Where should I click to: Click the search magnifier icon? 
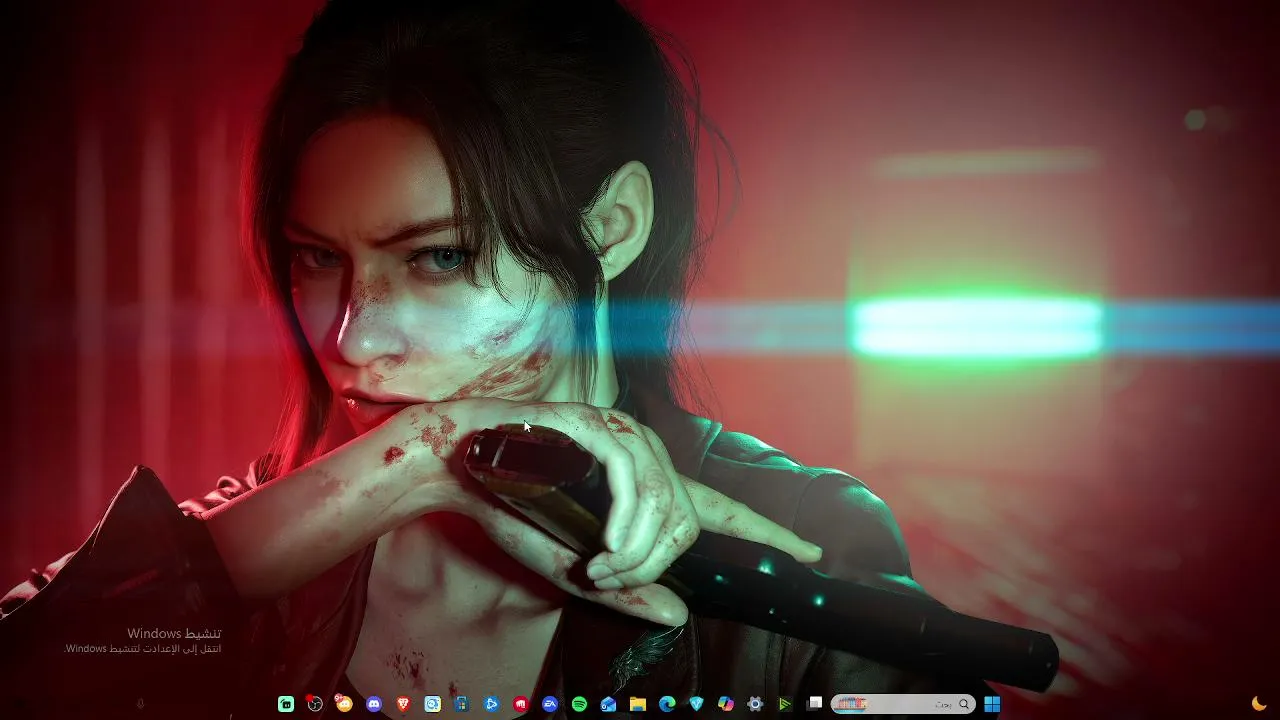click(x=964, y=704)
